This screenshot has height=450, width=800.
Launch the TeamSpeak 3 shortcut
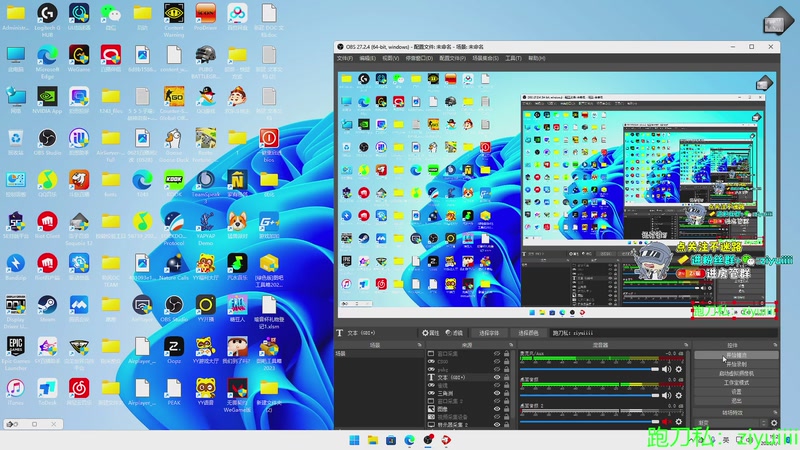coord(206,186)
